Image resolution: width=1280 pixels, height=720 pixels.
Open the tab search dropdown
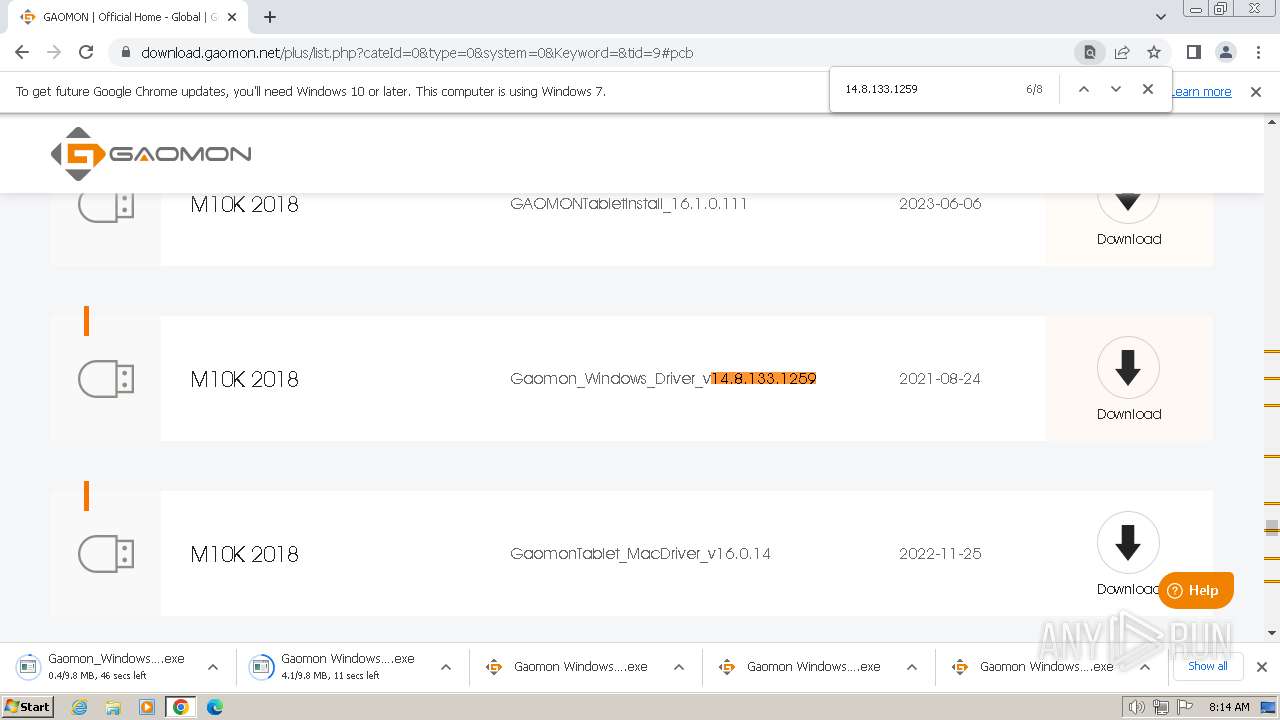(1161, 17)
